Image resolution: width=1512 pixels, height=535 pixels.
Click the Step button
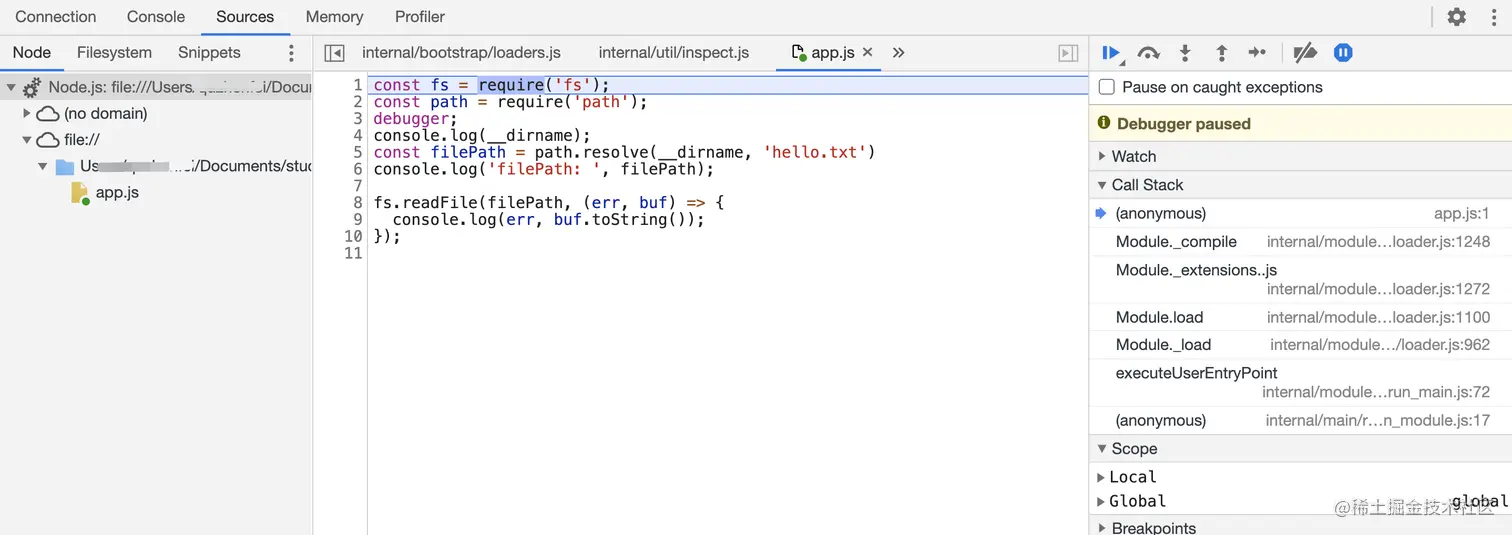point(1258,53)
